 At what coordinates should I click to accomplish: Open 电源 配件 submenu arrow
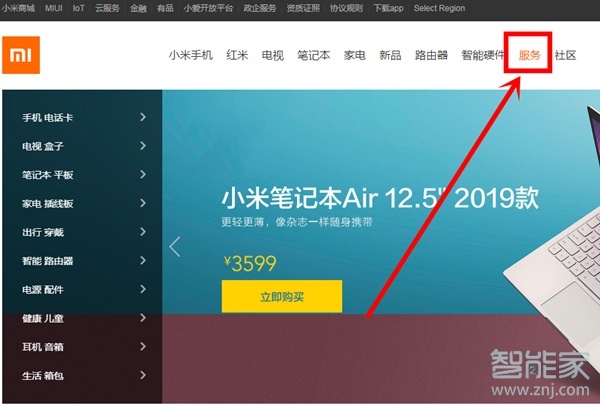tap(143, 289)
